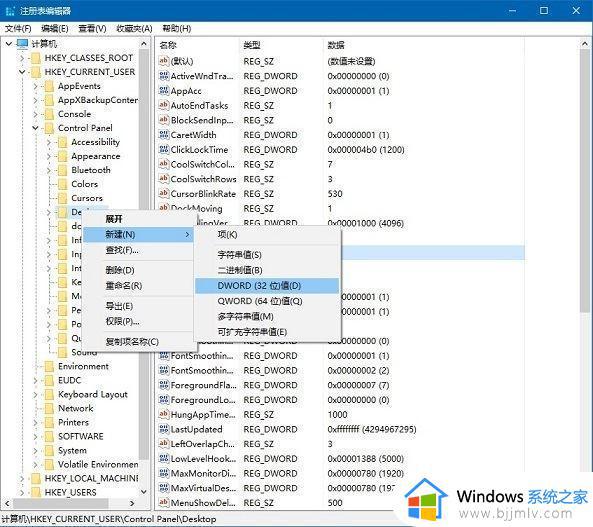
Task: Click the Registry Editor title bar app icon
Action: coord(10,11)
